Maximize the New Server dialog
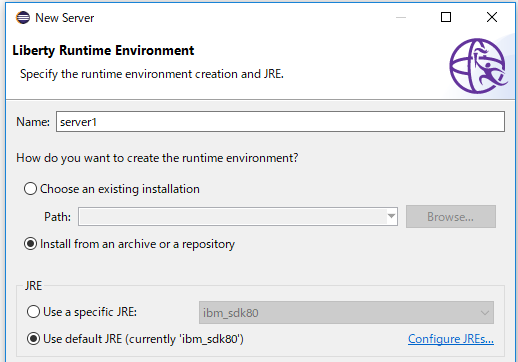 (446, 17)
